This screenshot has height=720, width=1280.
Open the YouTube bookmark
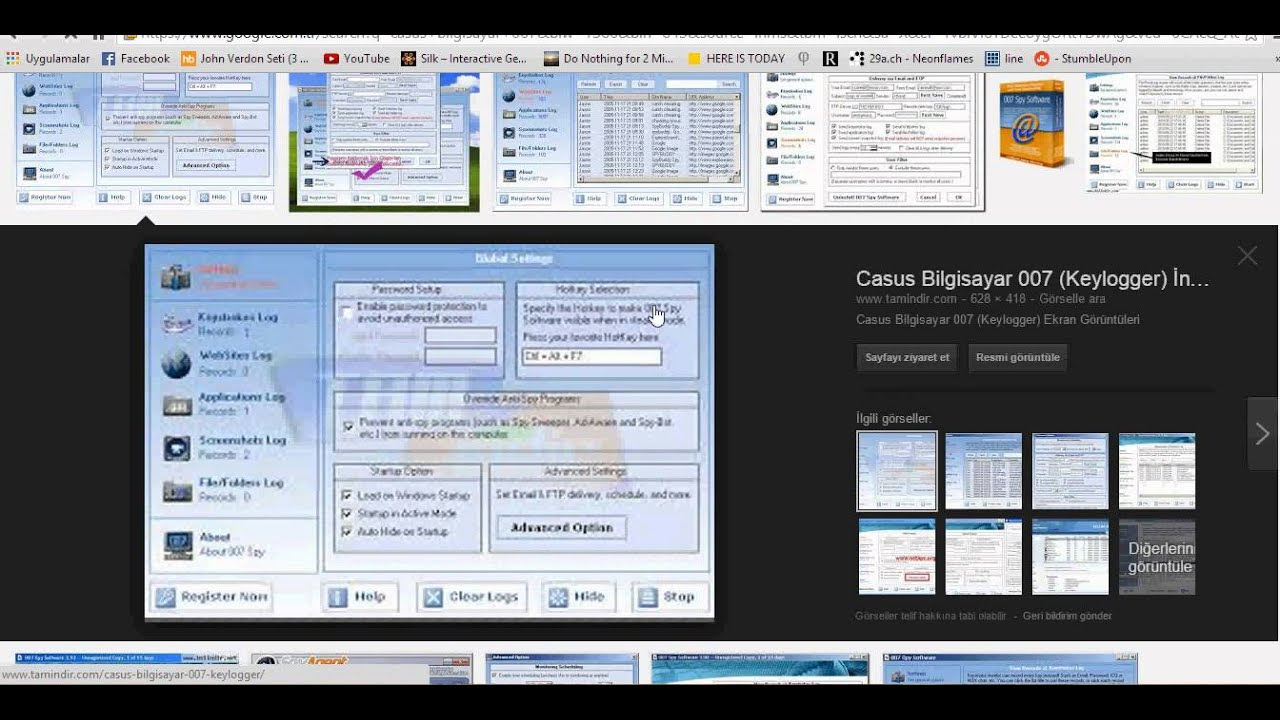(x=356, y=59)
